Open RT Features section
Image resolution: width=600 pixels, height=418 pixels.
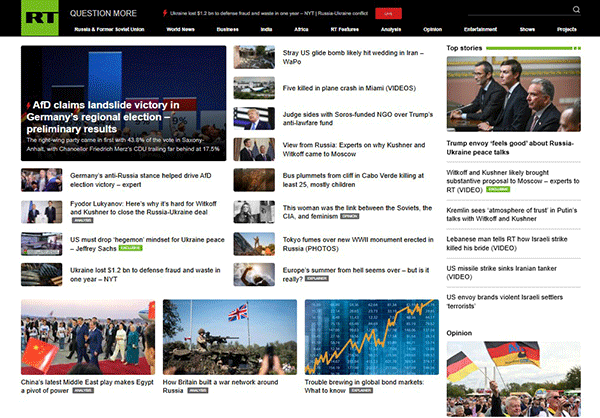pyautogui.click(x=345, y=29)
